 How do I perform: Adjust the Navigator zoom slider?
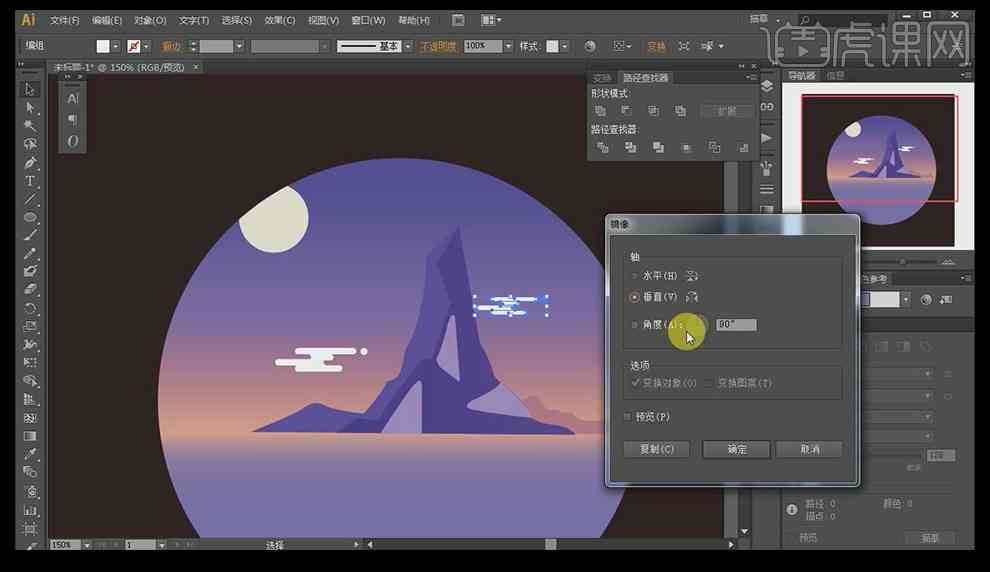[x=903, y=261]
